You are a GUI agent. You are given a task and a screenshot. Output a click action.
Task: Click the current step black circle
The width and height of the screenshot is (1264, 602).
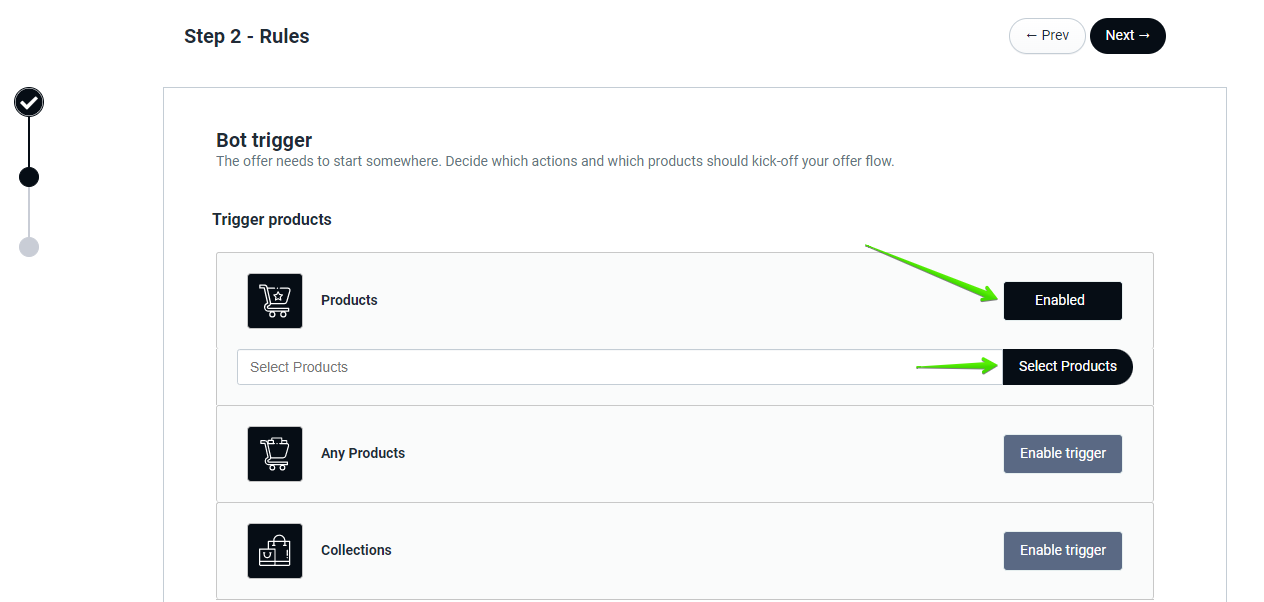[x=29, y=177]
